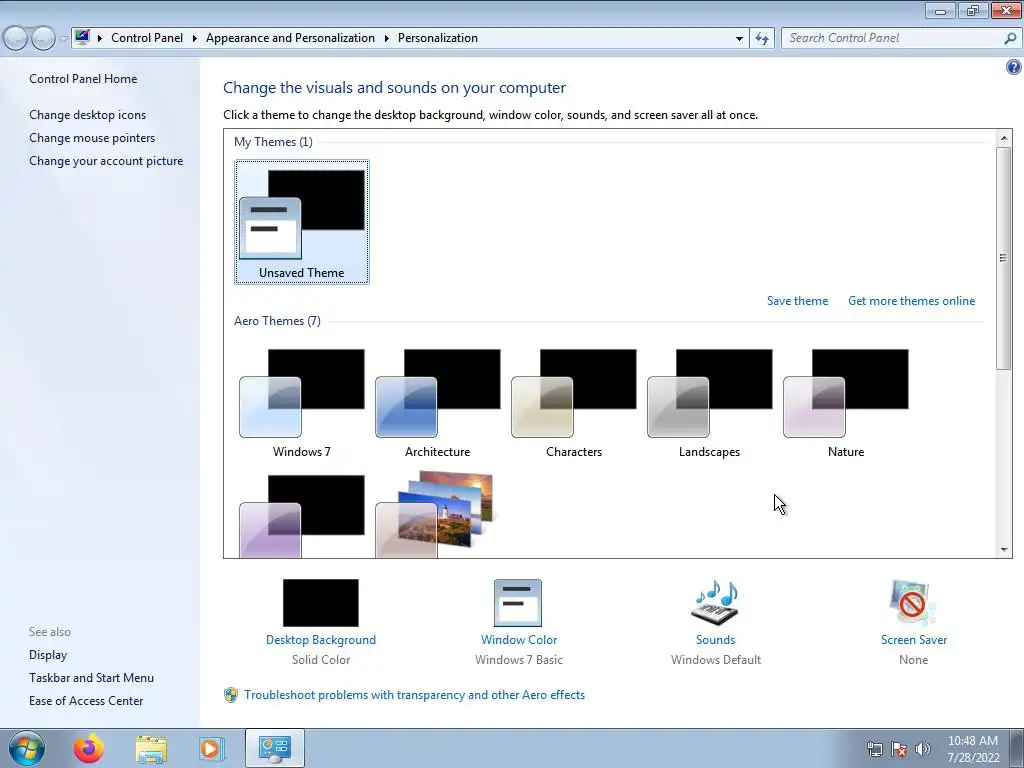Image resolution: width=1024 pixels, height=768 pixels.
Task: Expand arrow after Control Panel breadcrumb
Action: click(x=195, y=39)
